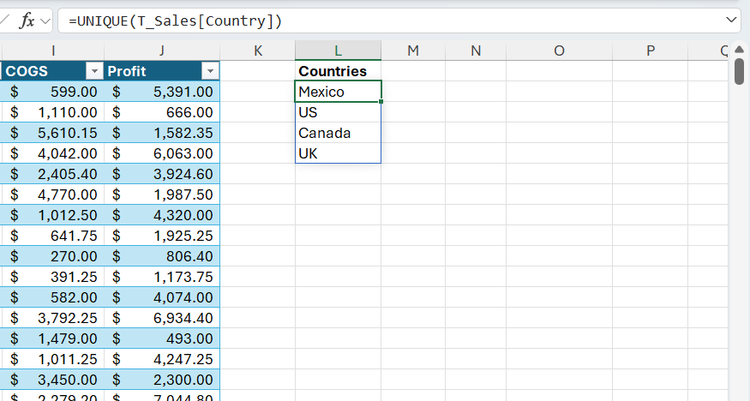This screenshot has width=750, height=401.
Task: Select COGS cell 5,610.15
Action: point(53,133)
